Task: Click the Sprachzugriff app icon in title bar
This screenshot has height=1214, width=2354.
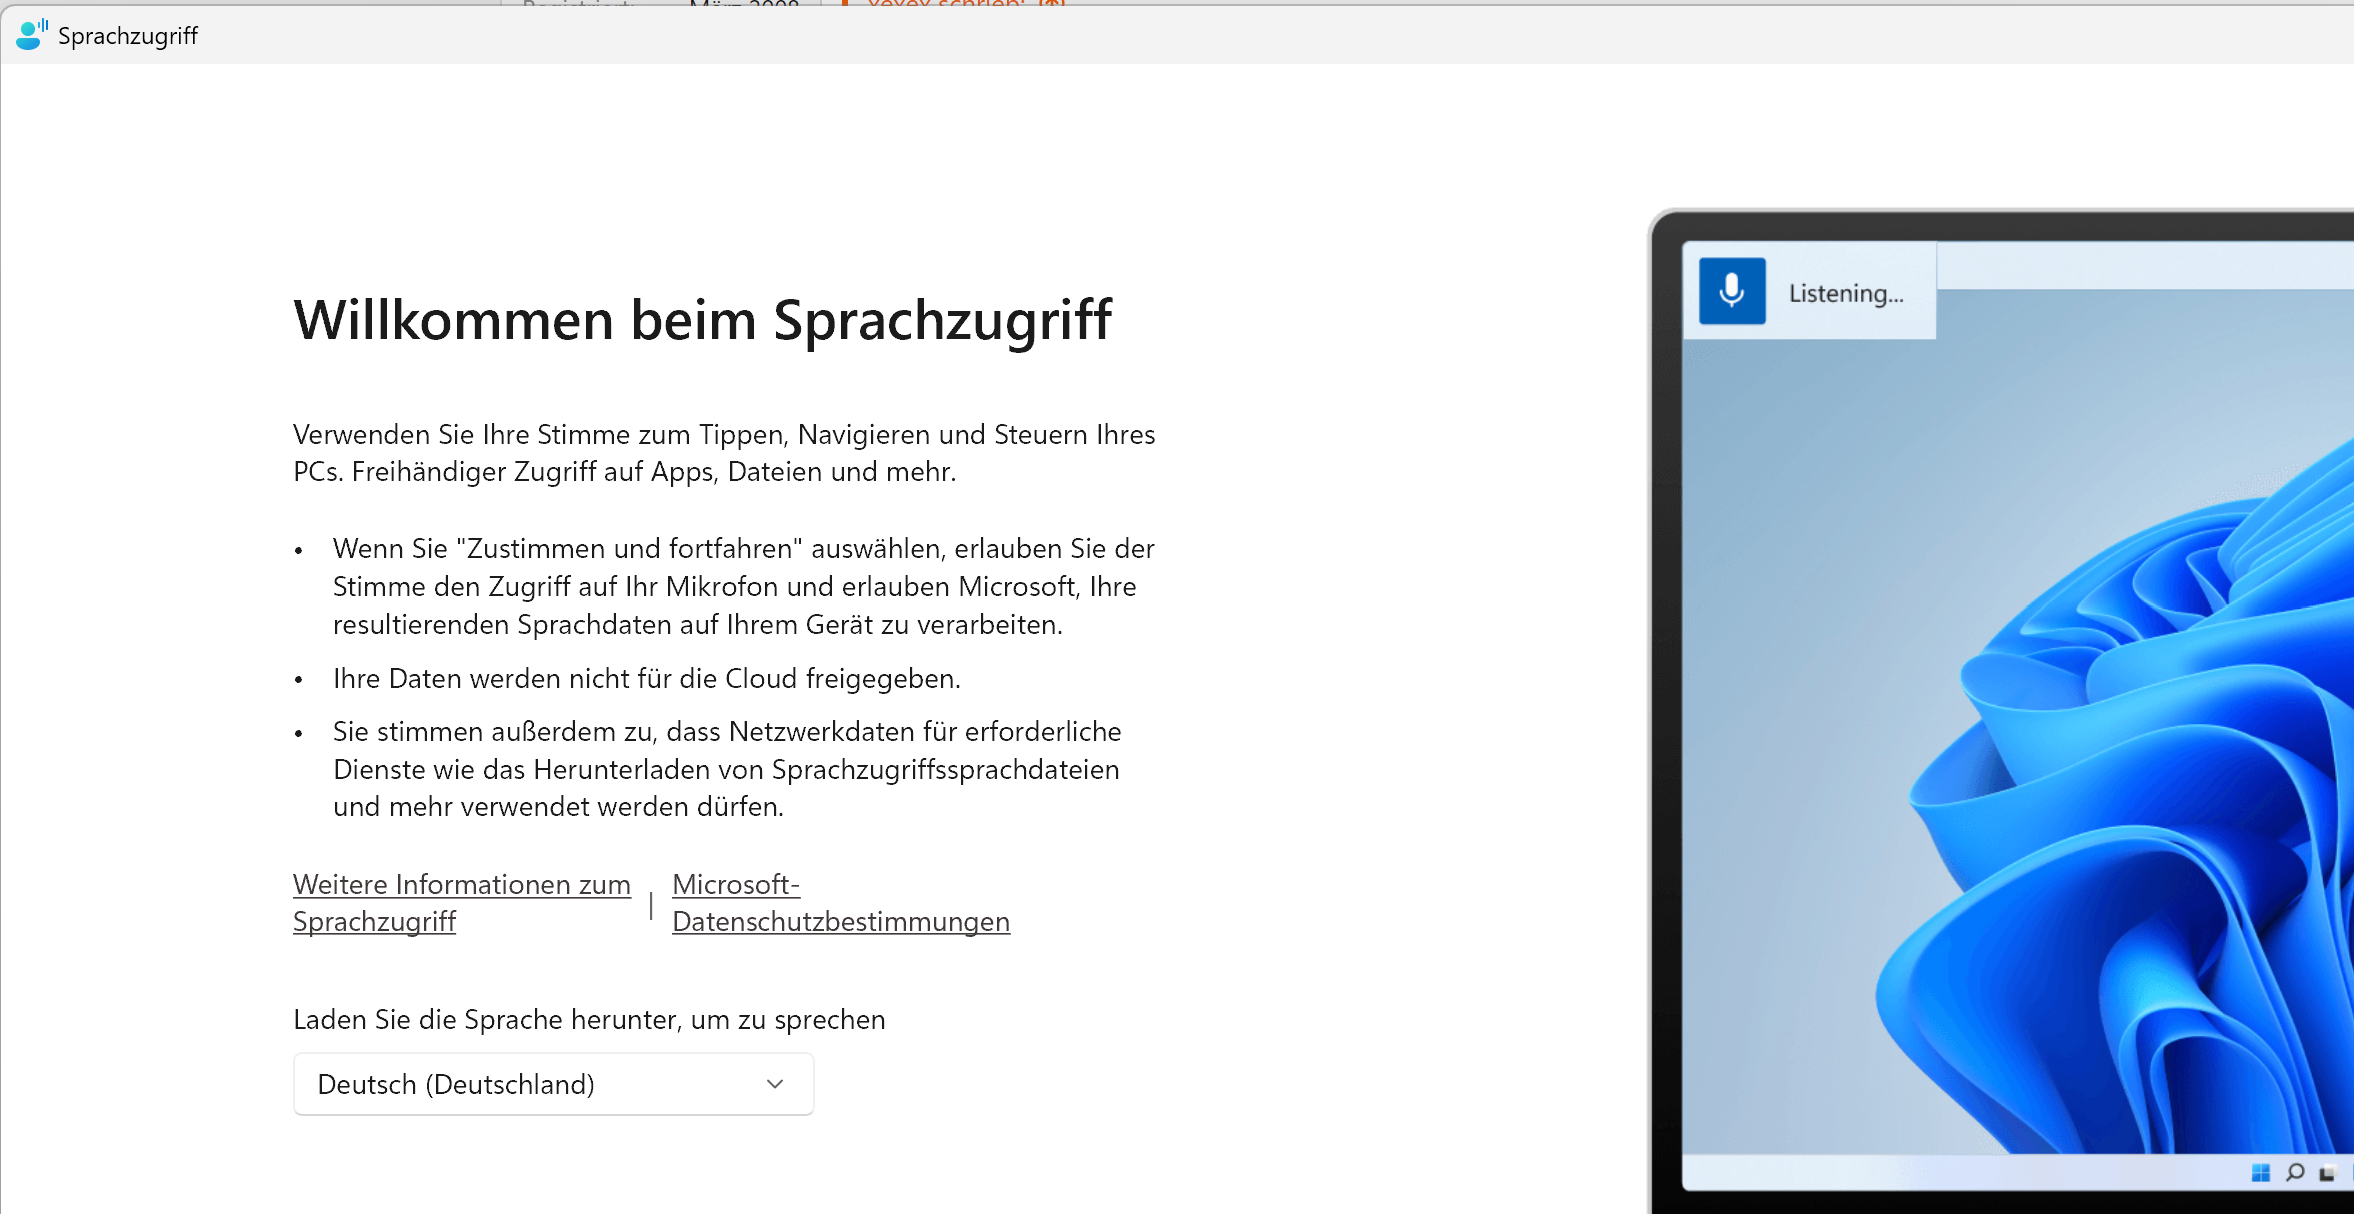Action: 32,35
